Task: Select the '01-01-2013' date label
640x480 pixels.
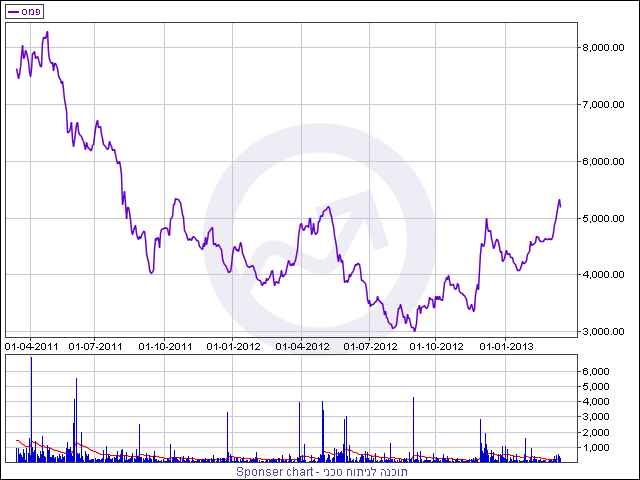Action: pos(506,347)
